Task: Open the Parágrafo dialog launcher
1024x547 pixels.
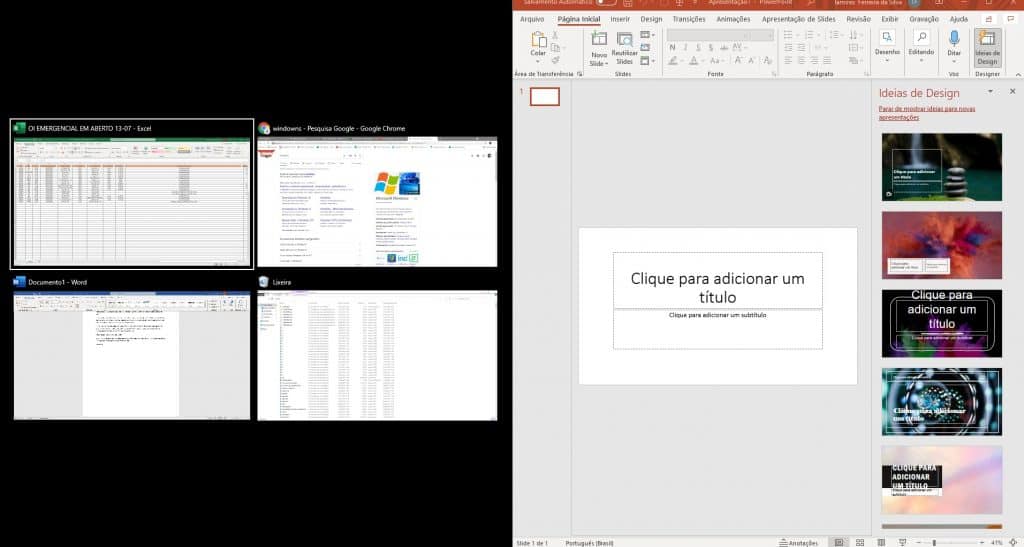Action: point(867,74)
